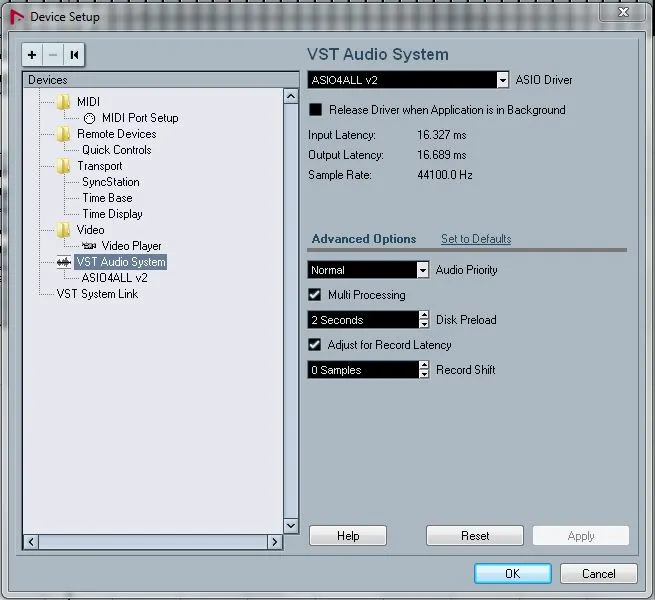The height and width of the screenshot is (600, 655).
Task: Increase Record Shift with up arrow
Action: (424, 366)
